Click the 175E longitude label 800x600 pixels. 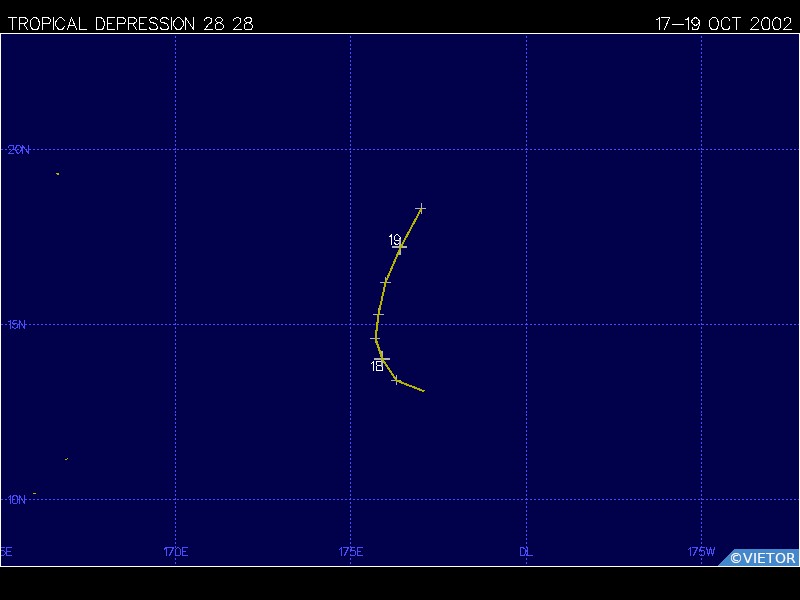[351, 552]
